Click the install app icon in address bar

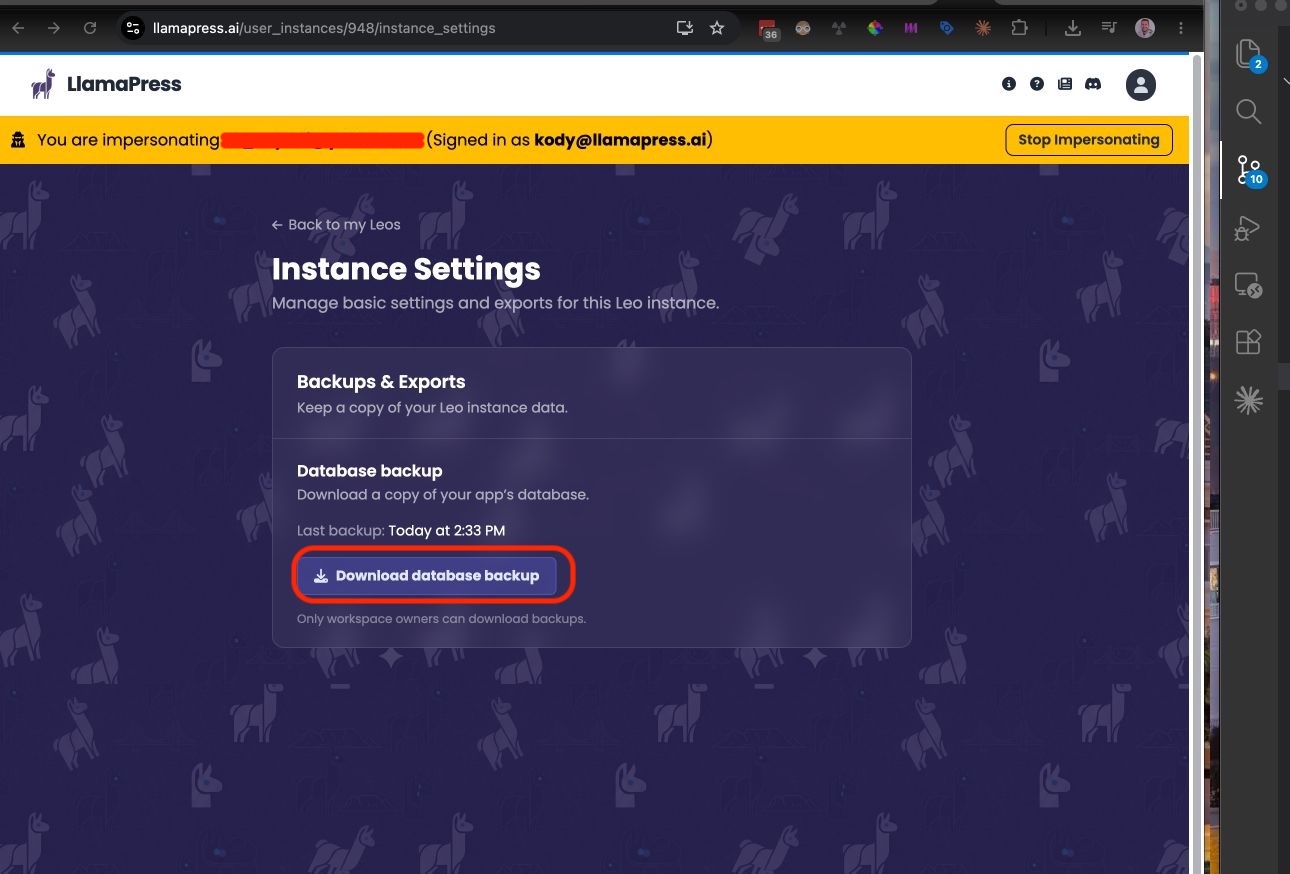click(x=685, y=28)
